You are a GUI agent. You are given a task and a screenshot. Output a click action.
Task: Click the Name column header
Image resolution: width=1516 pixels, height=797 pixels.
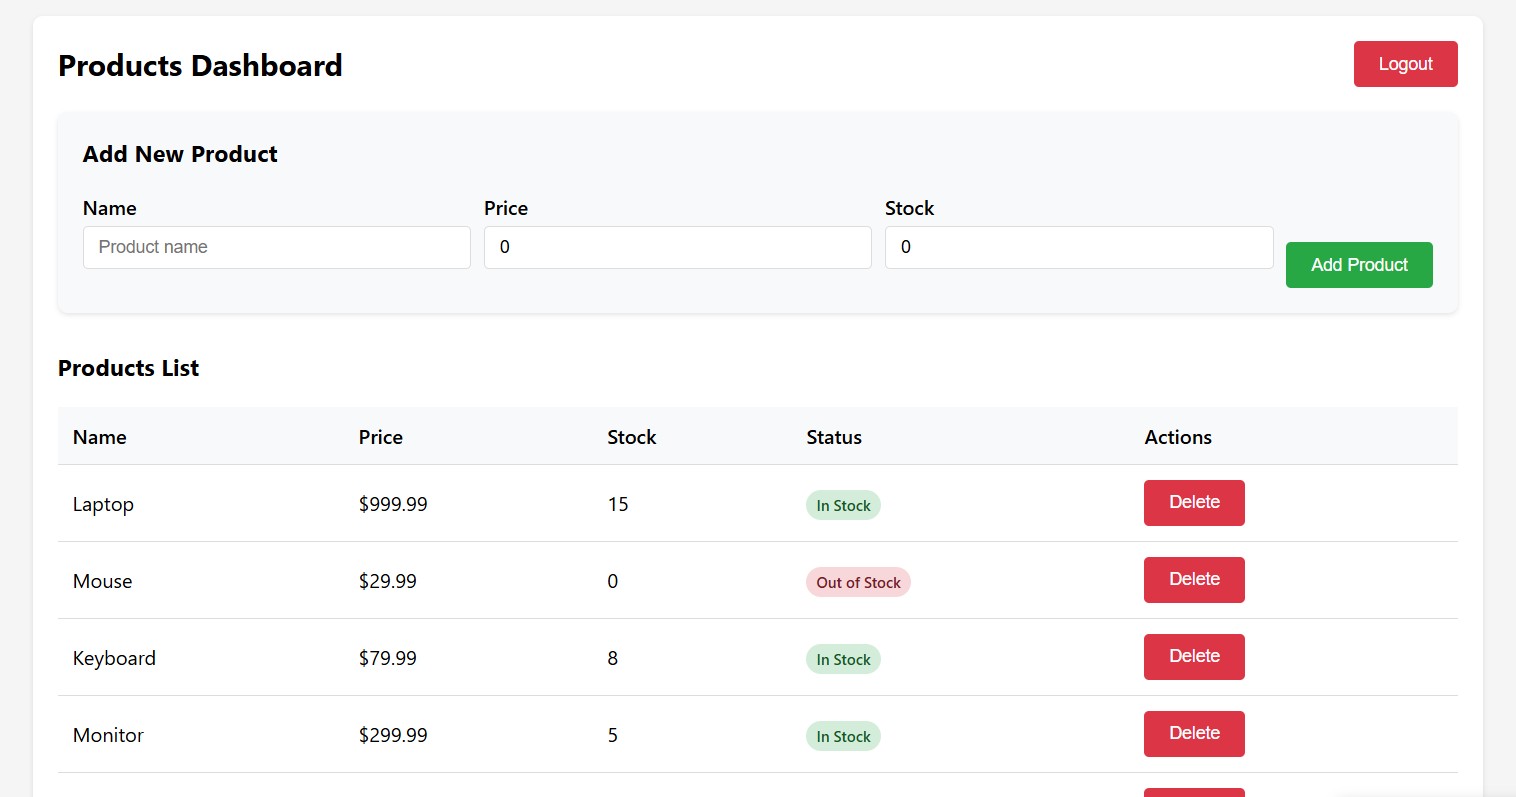pos(99,437)
